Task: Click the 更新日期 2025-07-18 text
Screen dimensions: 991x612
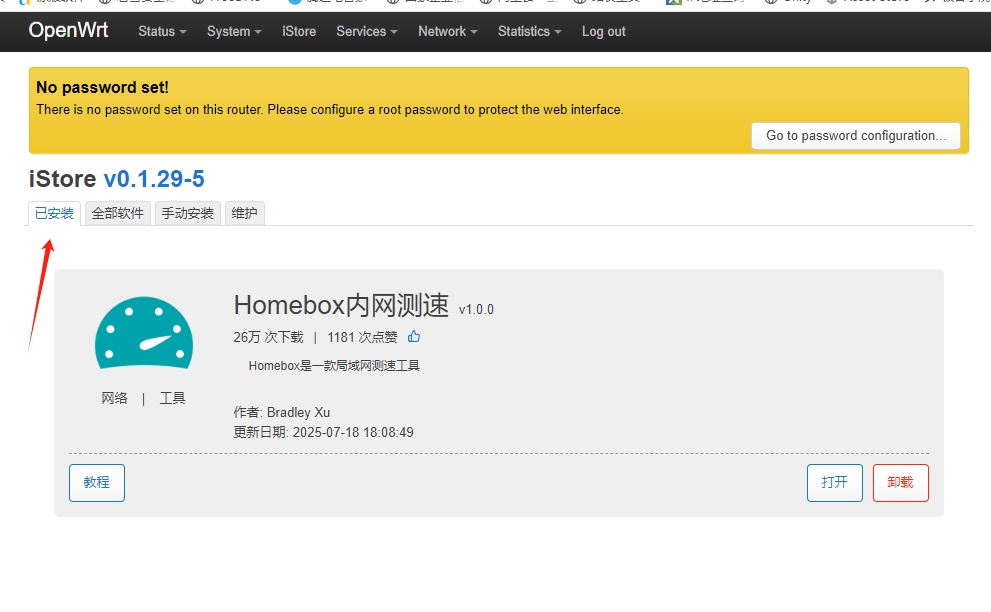Action: pyautogui.click(x=324, y=432)
